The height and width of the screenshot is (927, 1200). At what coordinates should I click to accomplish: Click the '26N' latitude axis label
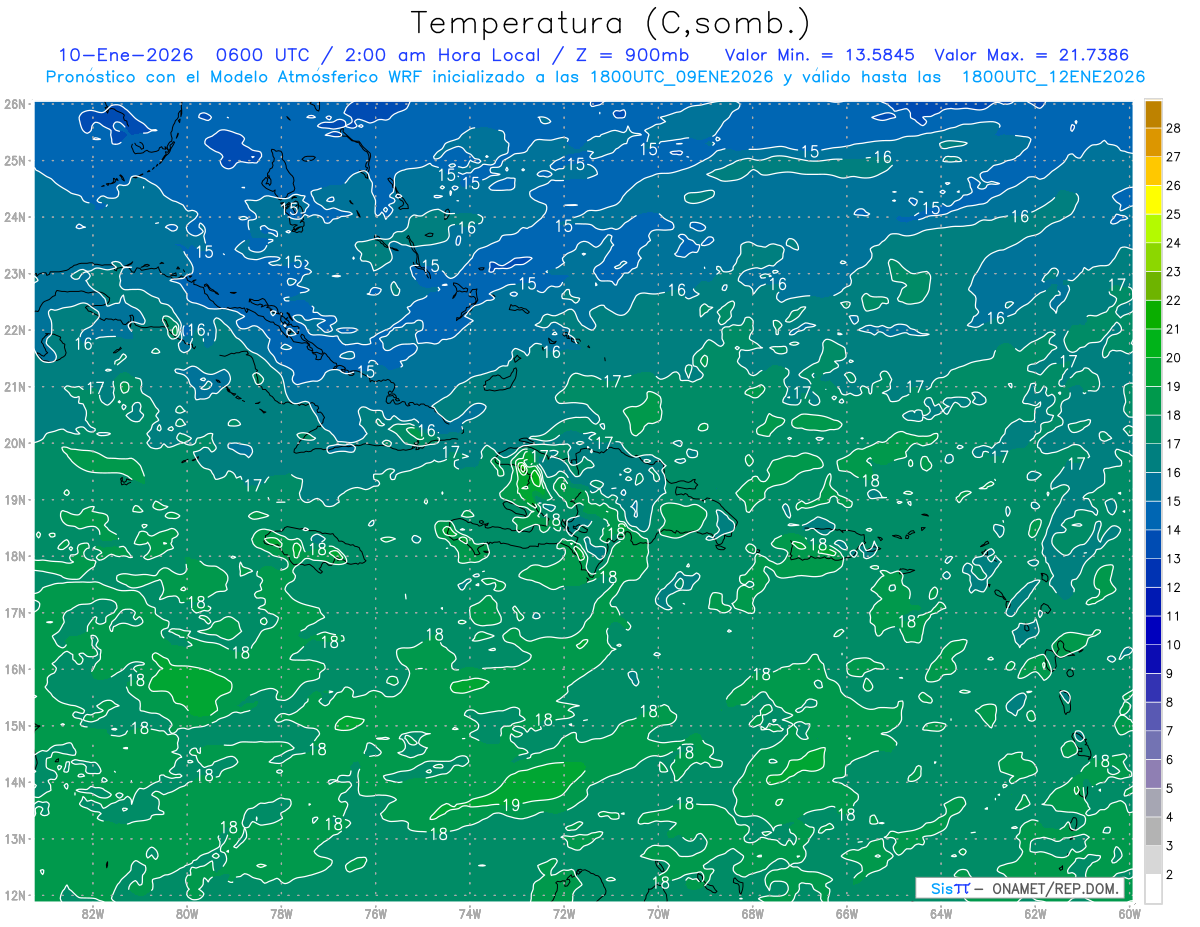pos(15,104)
